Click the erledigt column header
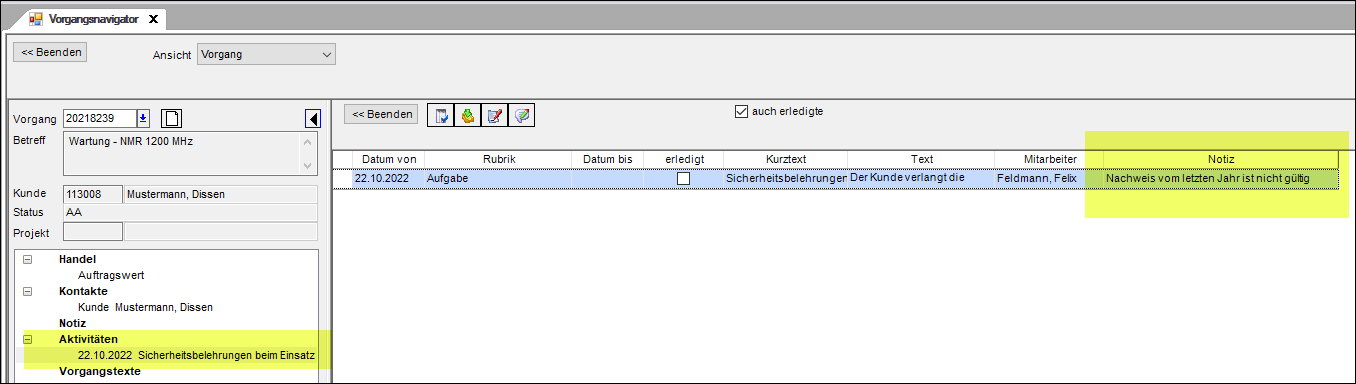The height and width of the screenshot is (384, 1356). (x=684, y=159)
